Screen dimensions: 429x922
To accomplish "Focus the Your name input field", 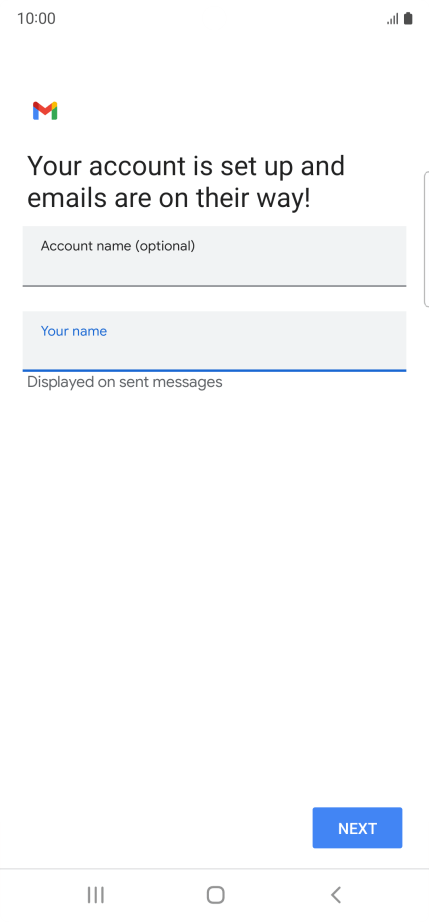I will [x=214, y=341].
